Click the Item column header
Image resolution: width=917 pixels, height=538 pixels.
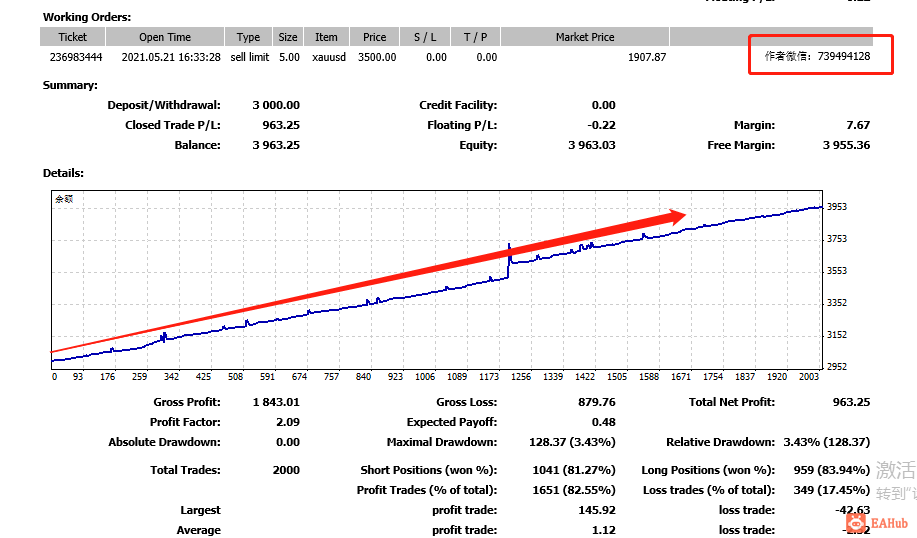[x=326, y=37]
